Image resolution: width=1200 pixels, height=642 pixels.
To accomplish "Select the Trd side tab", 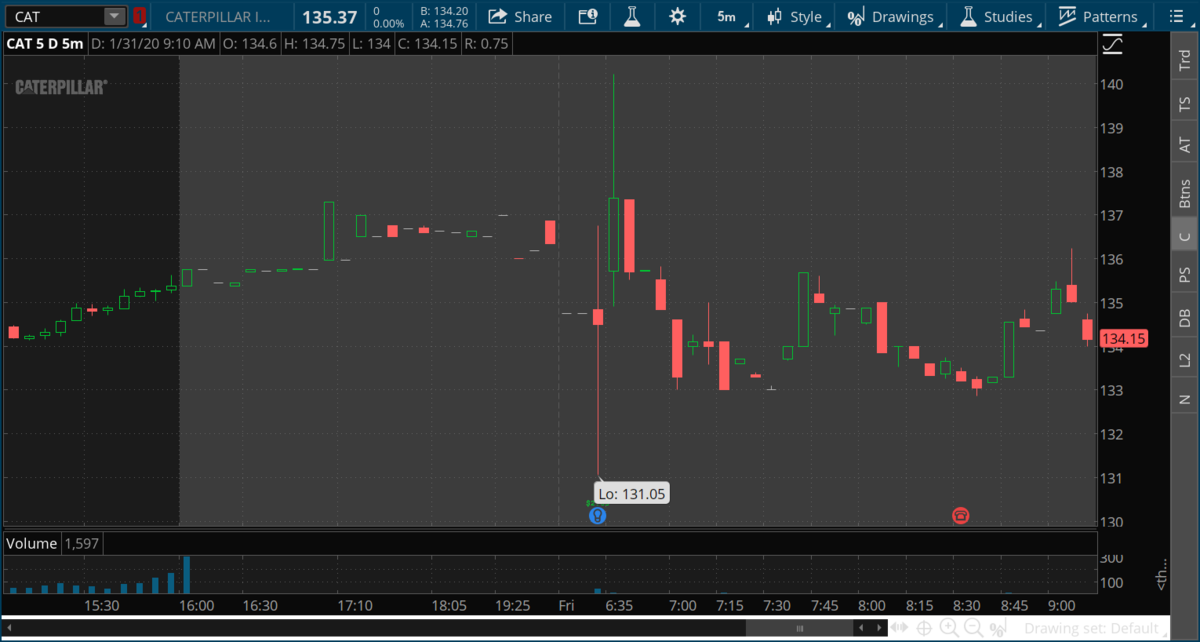I will (1184, 61).
